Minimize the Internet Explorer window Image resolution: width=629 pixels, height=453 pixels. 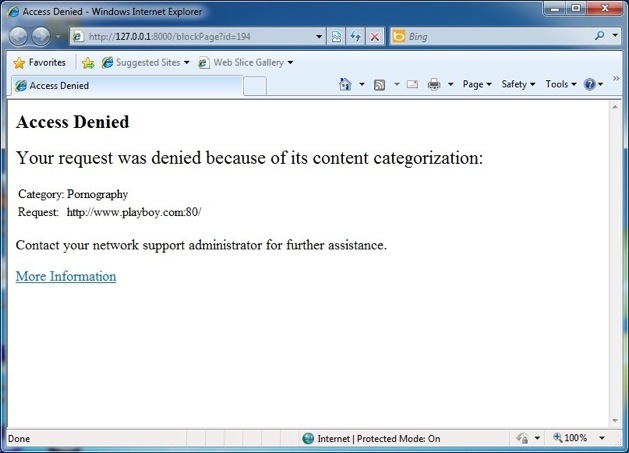(555, 9)
